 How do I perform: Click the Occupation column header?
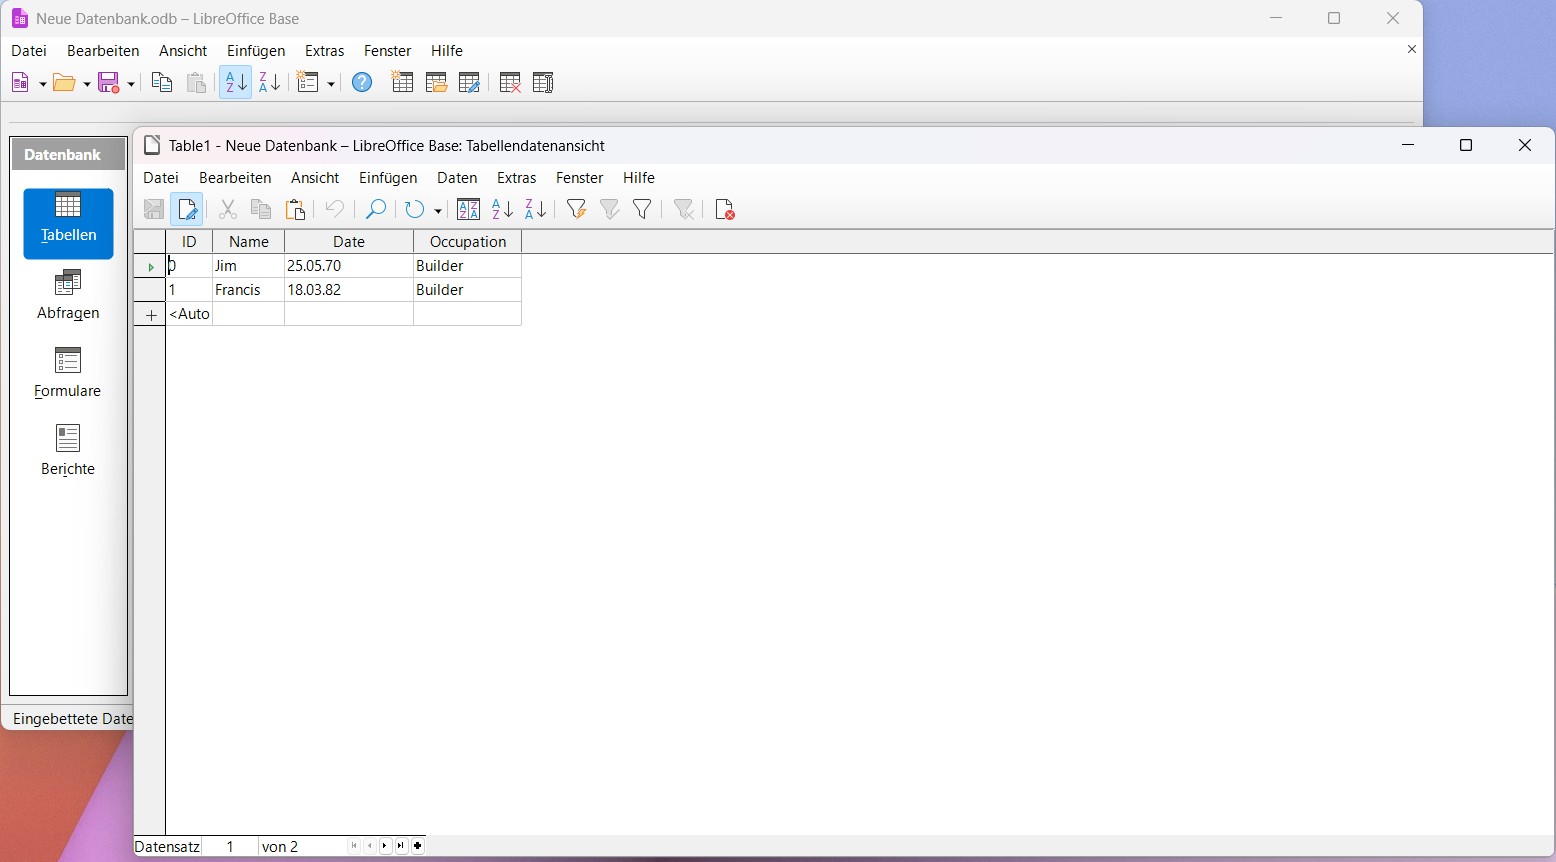[468, 242]
